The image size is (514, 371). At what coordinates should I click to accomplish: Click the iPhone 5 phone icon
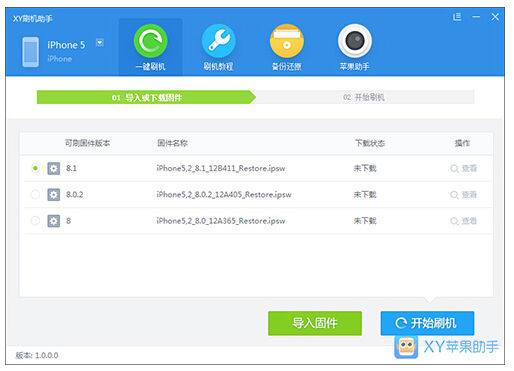click(30, 52)
